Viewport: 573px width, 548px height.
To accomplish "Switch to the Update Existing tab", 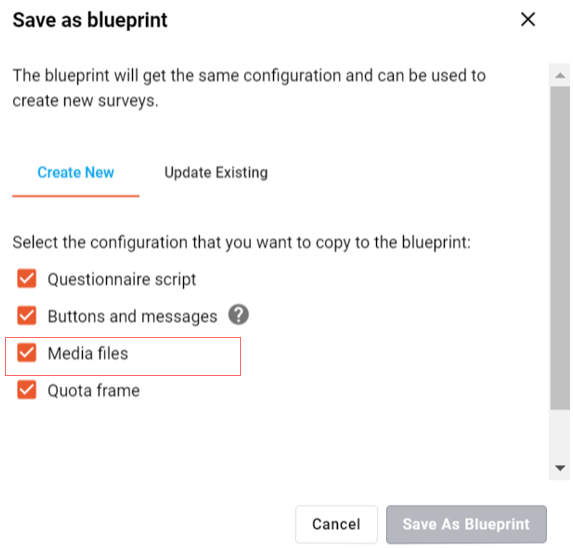I will tap(216, 172).
